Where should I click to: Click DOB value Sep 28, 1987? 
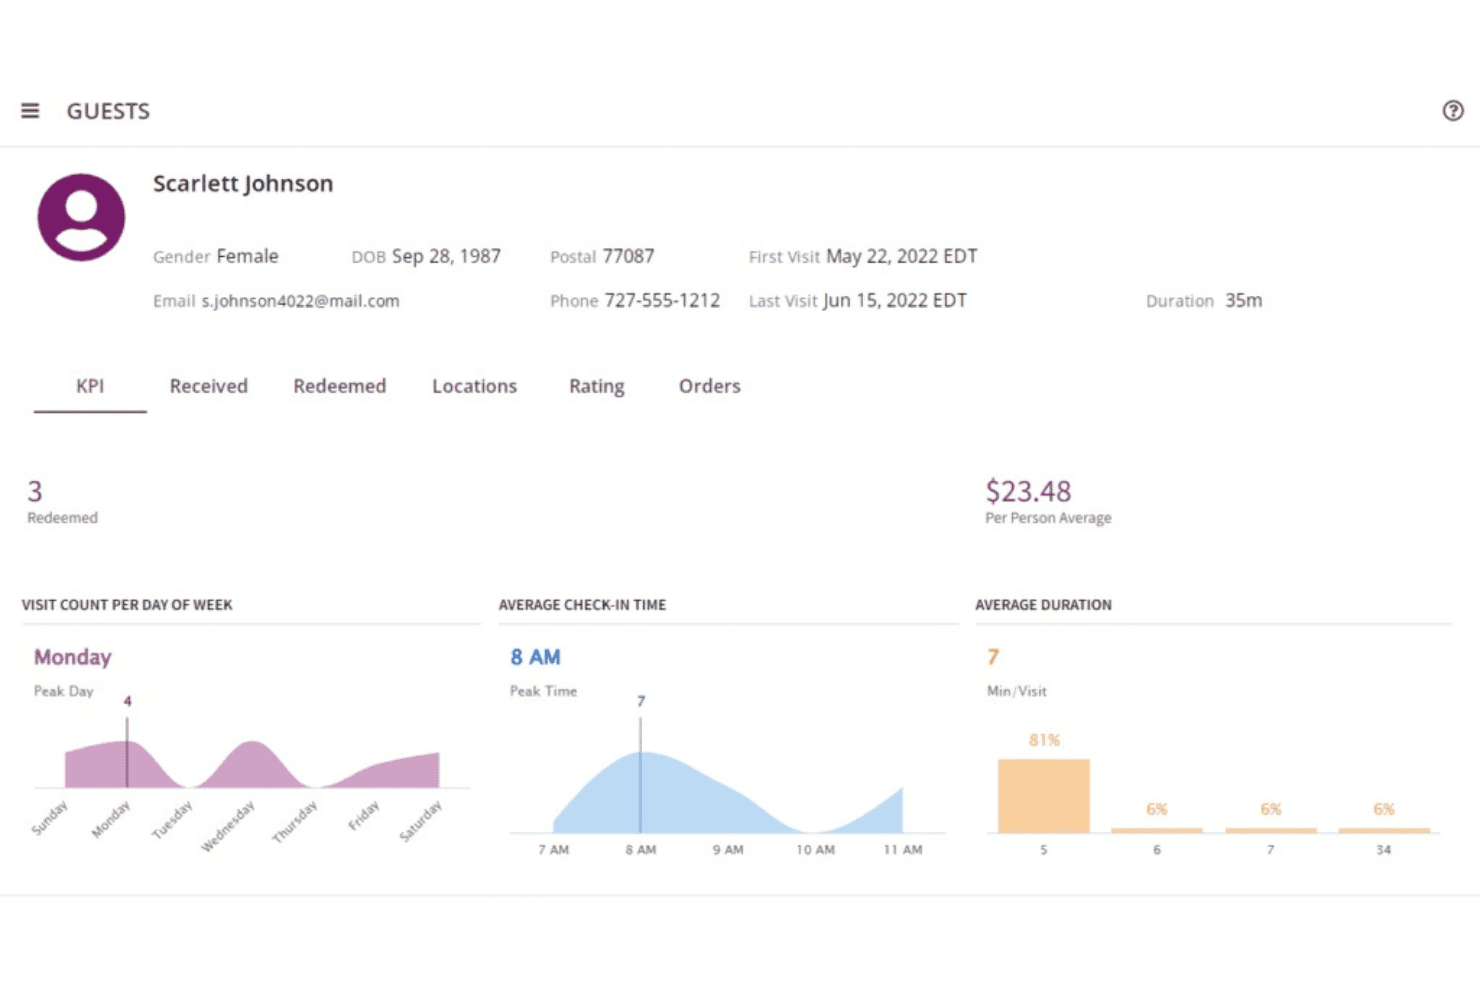click(446, 256)
